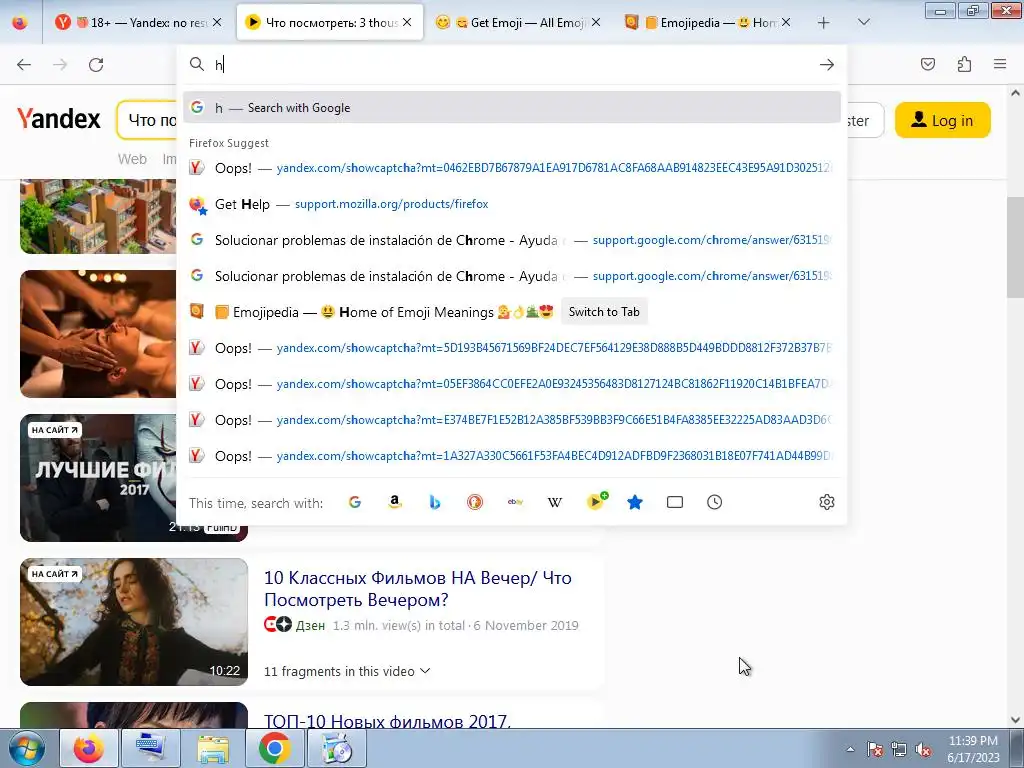
Task: Search this time with Wikipedia icon
Action: (x=554, y=502)
